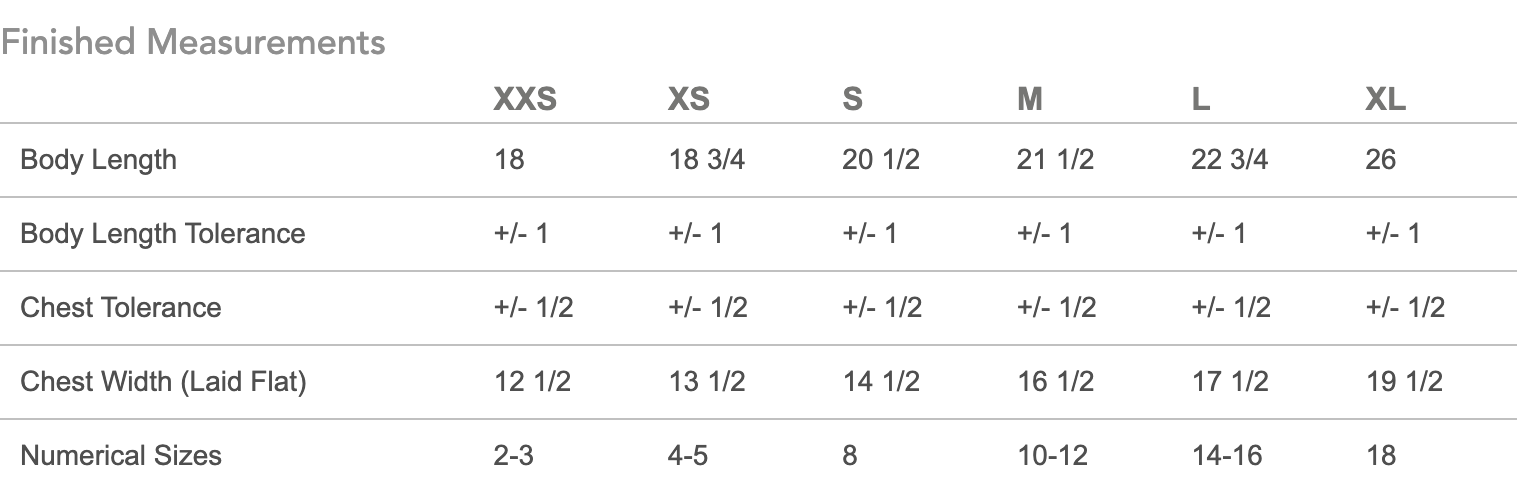This screenshot has width=1517, height=492.
Task: Click the S body length 20 1/2
Action: [x=881, y=160]
